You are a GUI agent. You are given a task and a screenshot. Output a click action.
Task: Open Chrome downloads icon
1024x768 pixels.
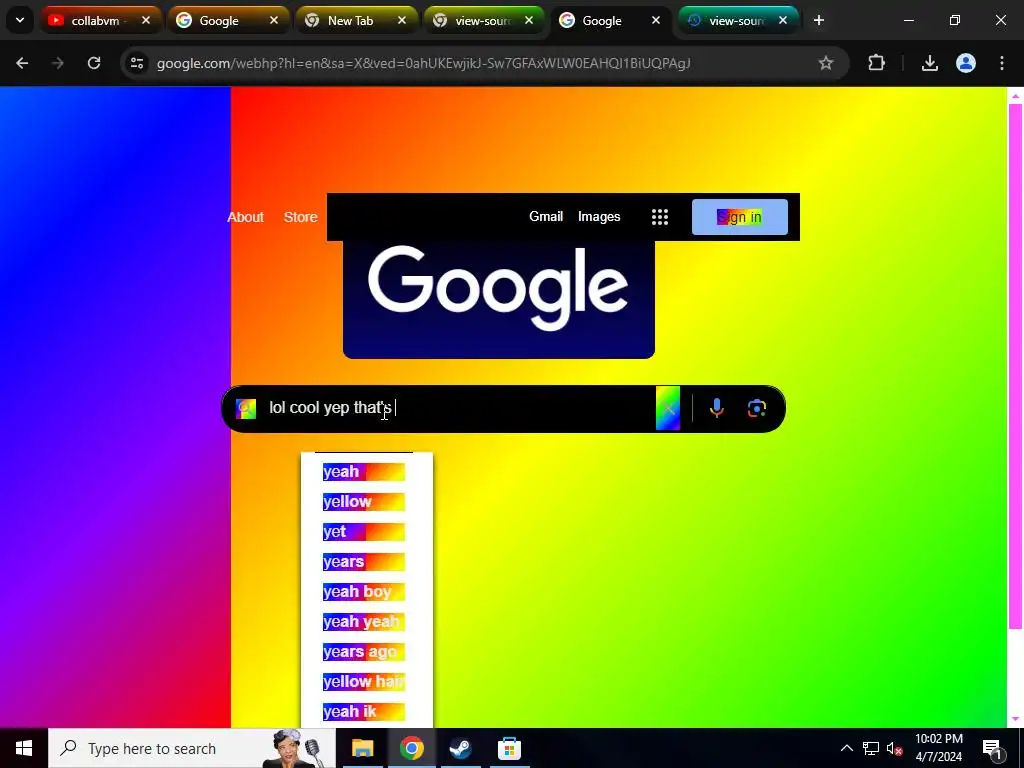pos(929,63)
